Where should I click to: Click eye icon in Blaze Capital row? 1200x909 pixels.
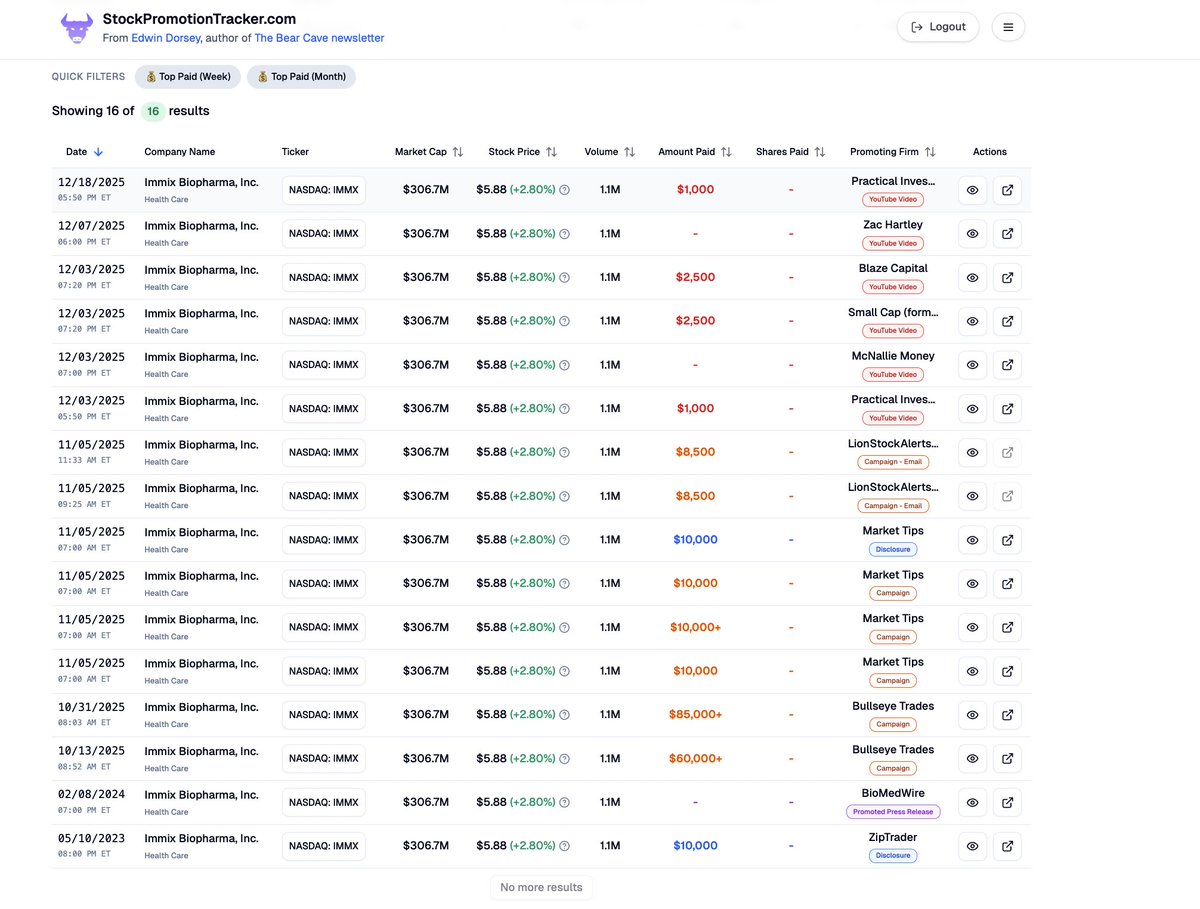tap(972, 277)
